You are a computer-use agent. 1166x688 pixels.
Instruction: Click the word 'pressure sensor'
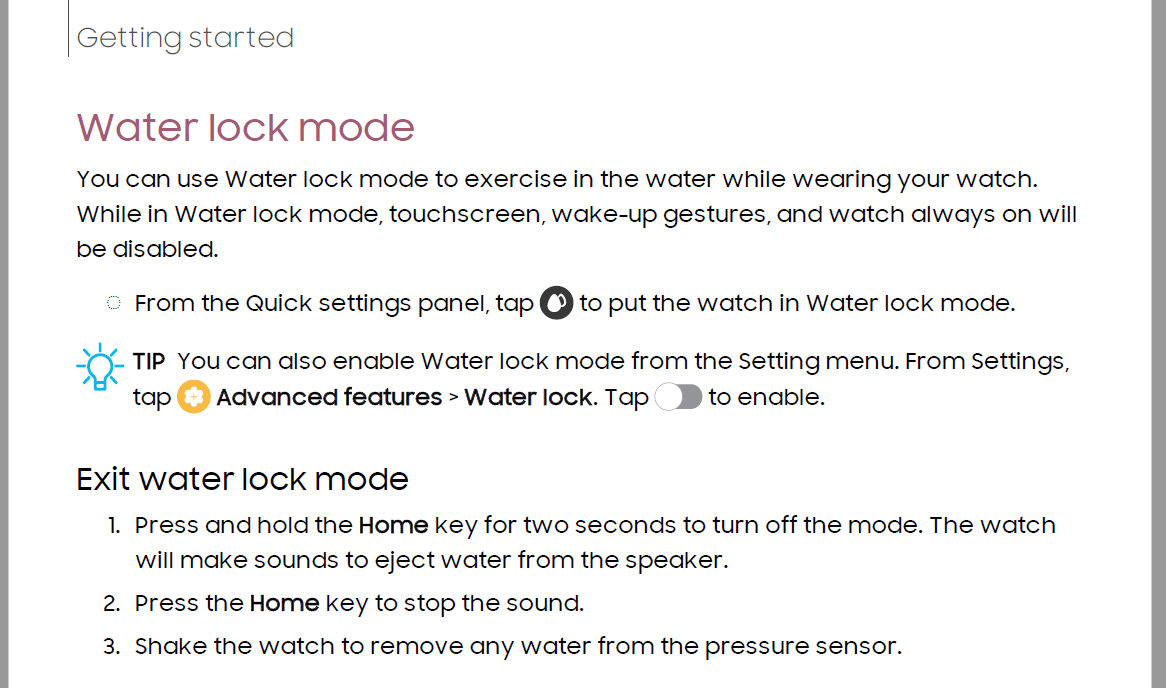pos(801,646)
